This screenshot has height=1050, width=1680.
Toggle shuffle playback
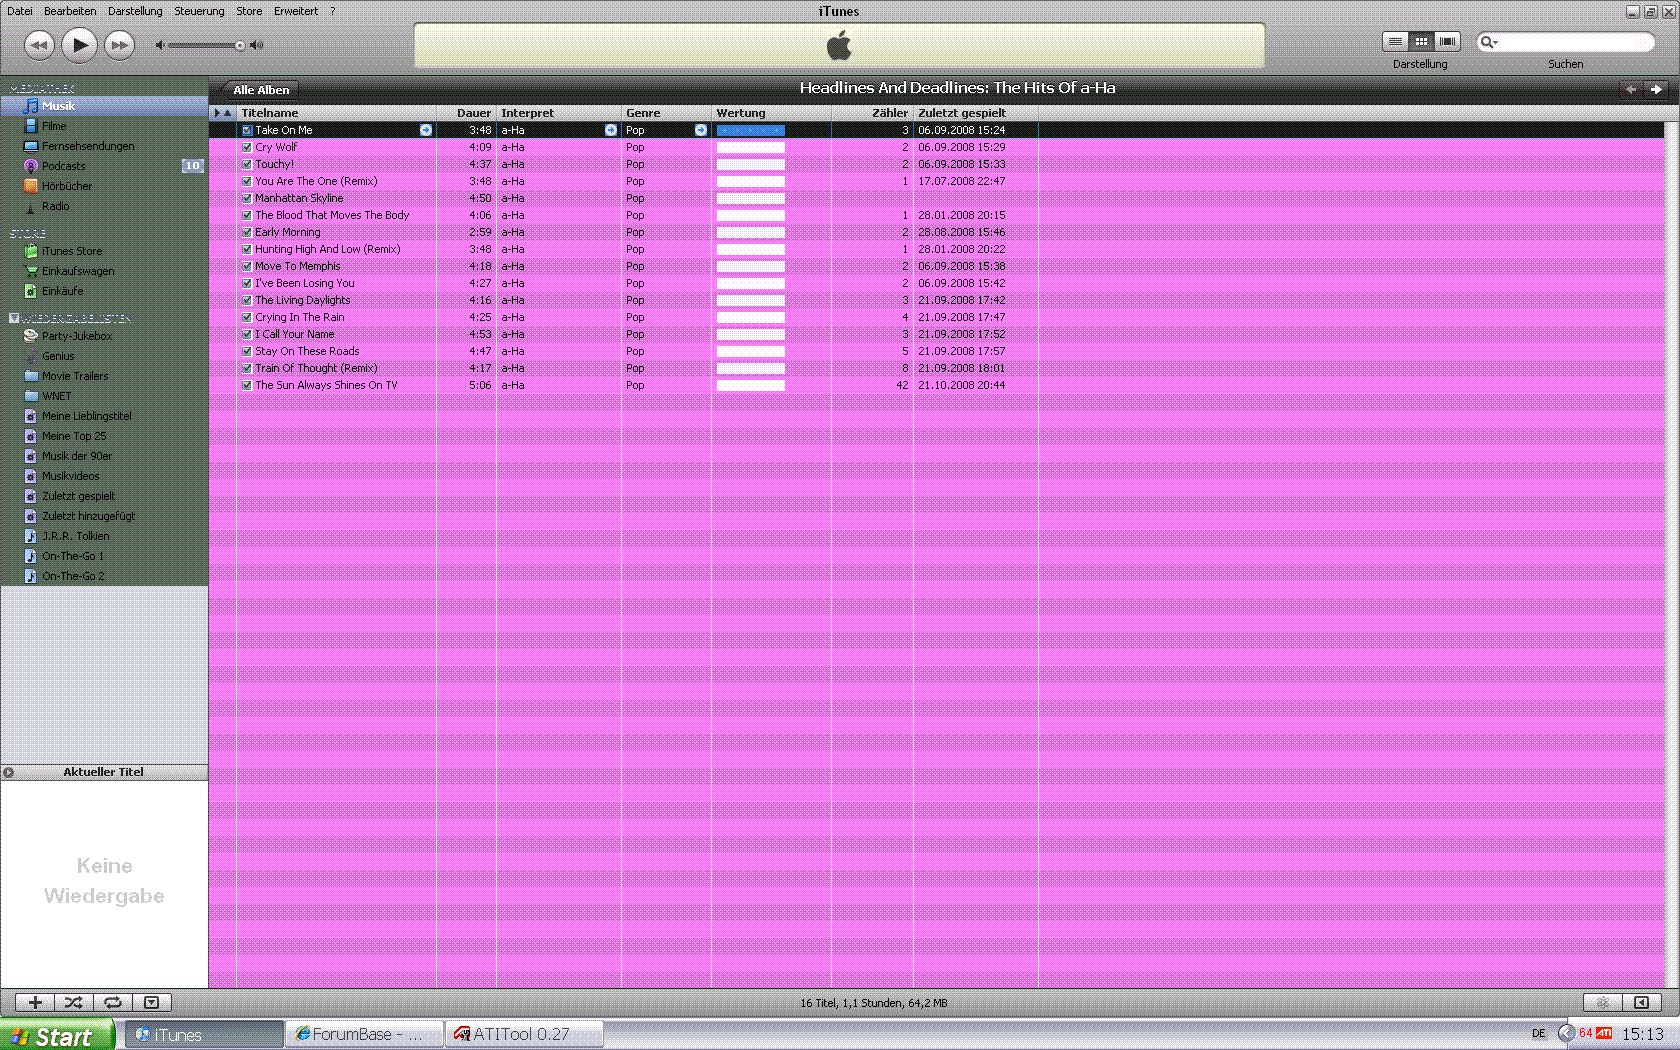(74, 1002)
